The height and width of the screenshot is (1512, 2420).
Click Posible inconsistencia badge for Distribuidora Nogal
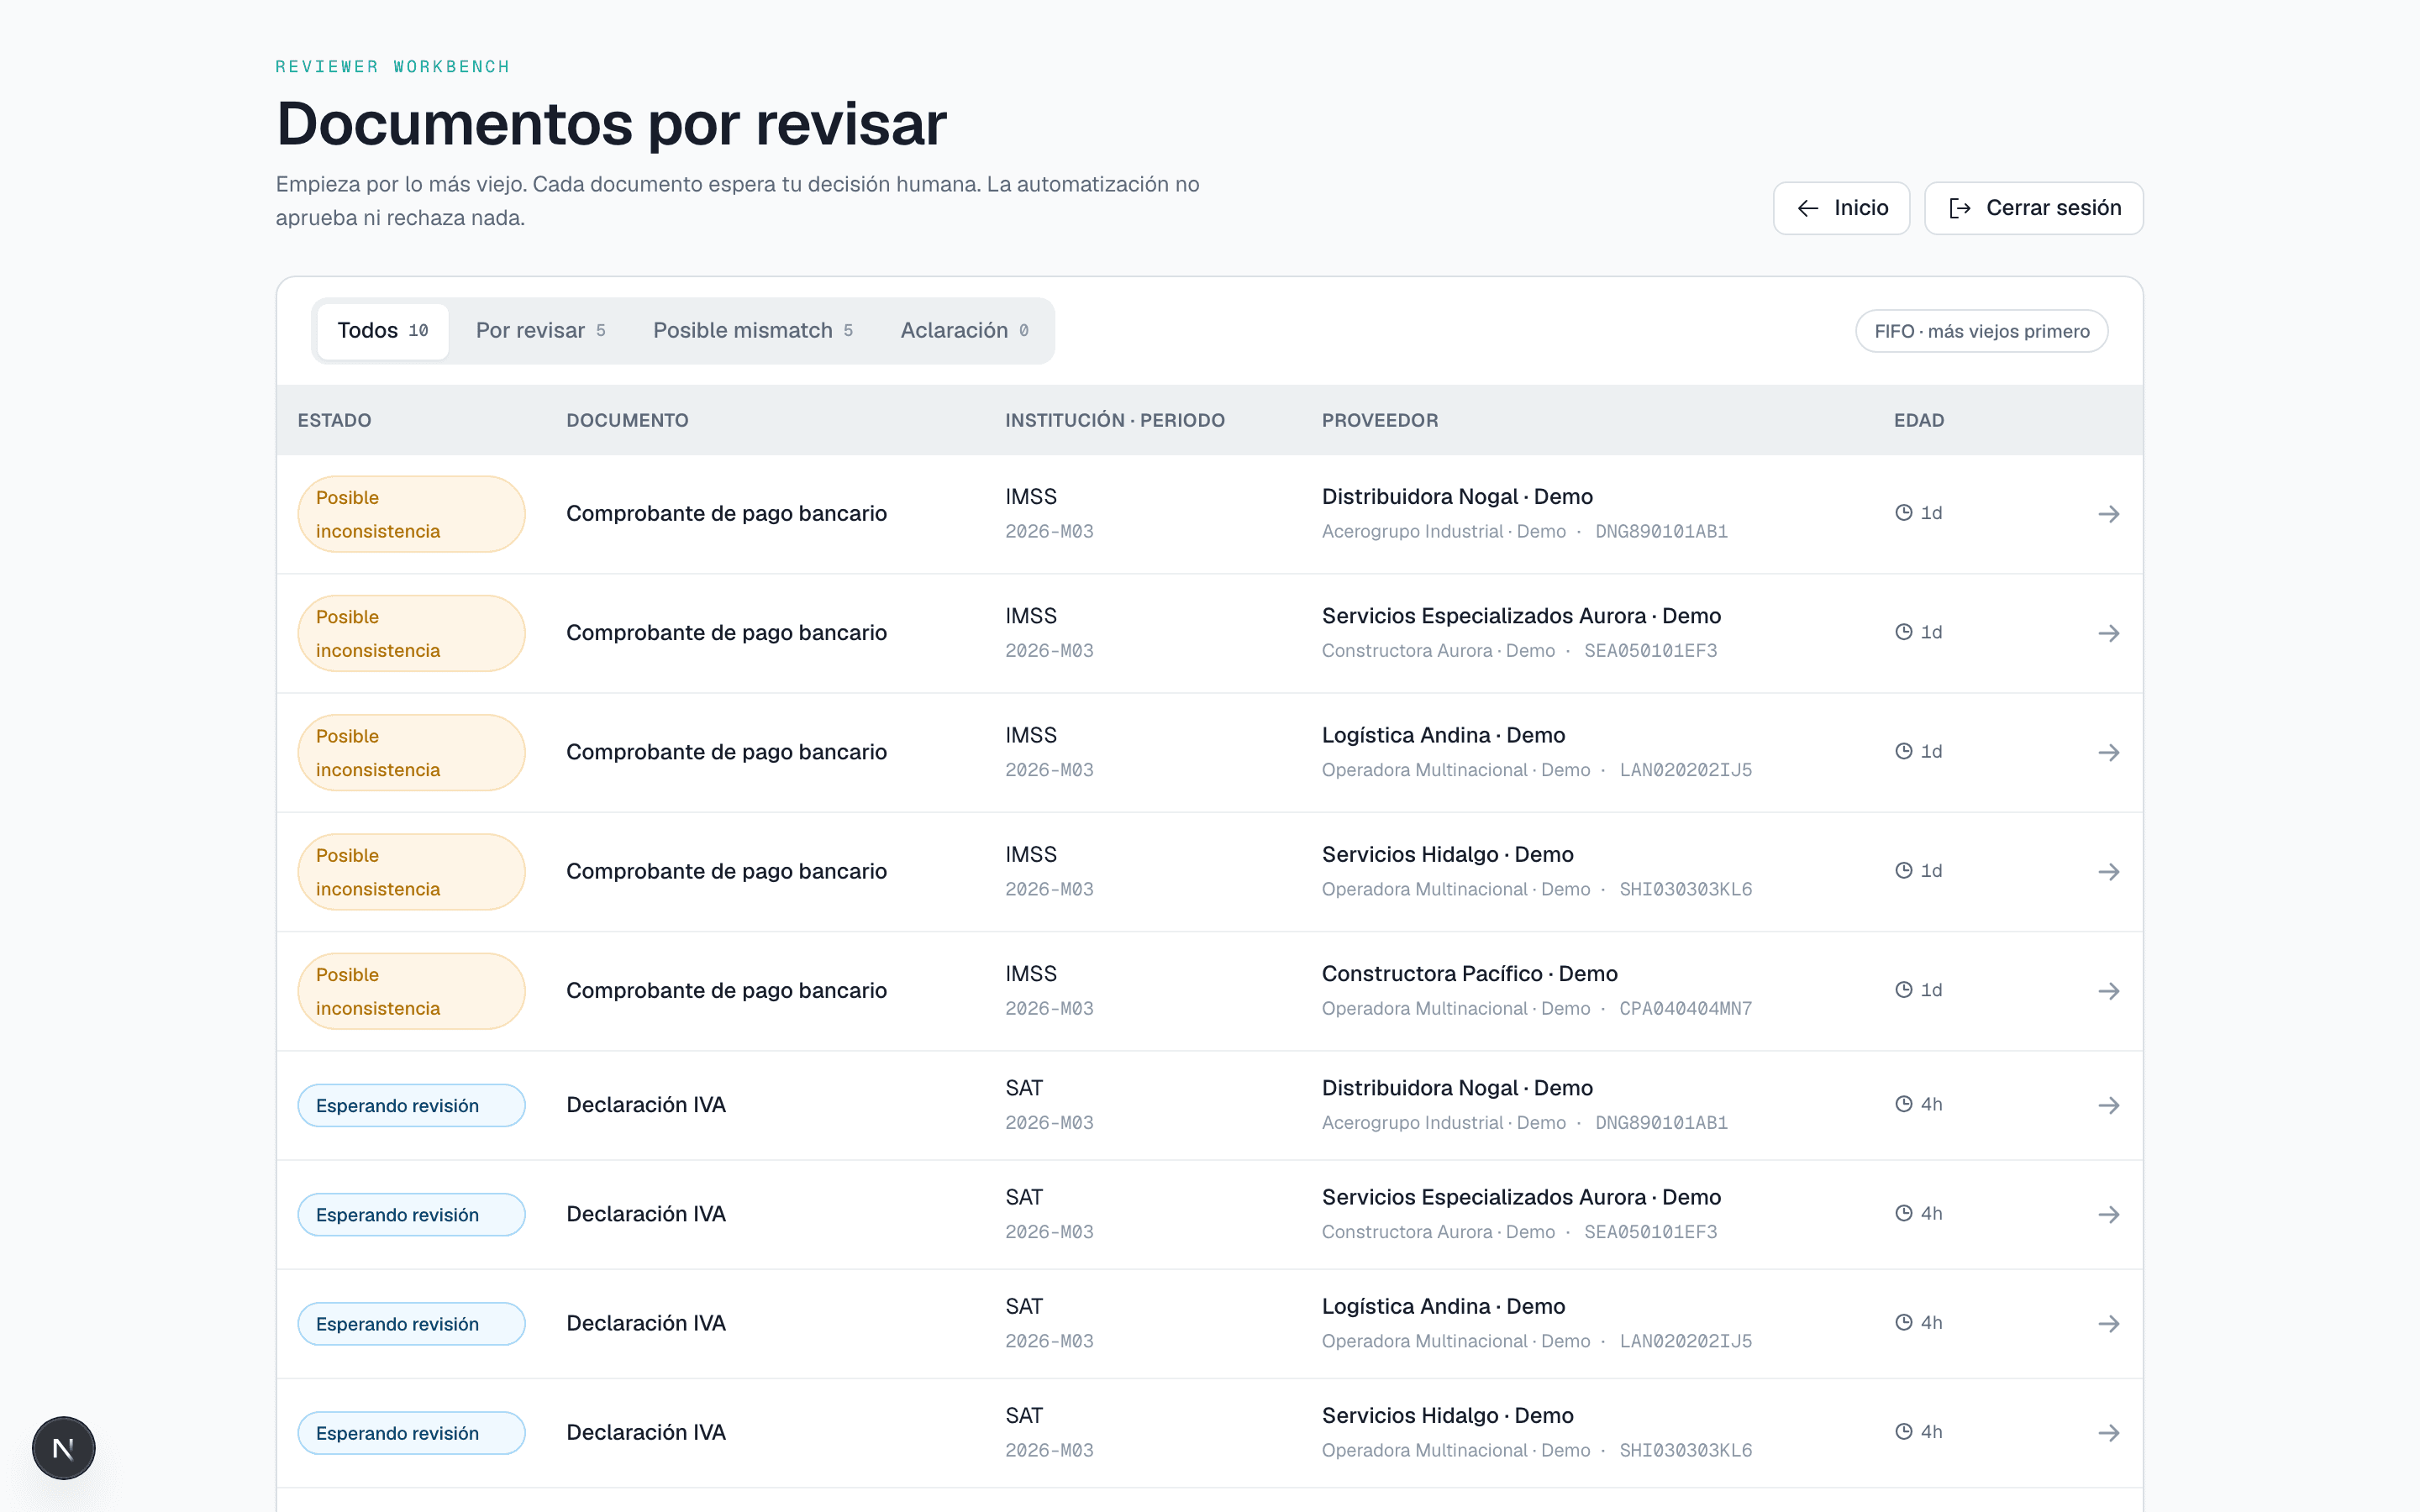[411, 514]
